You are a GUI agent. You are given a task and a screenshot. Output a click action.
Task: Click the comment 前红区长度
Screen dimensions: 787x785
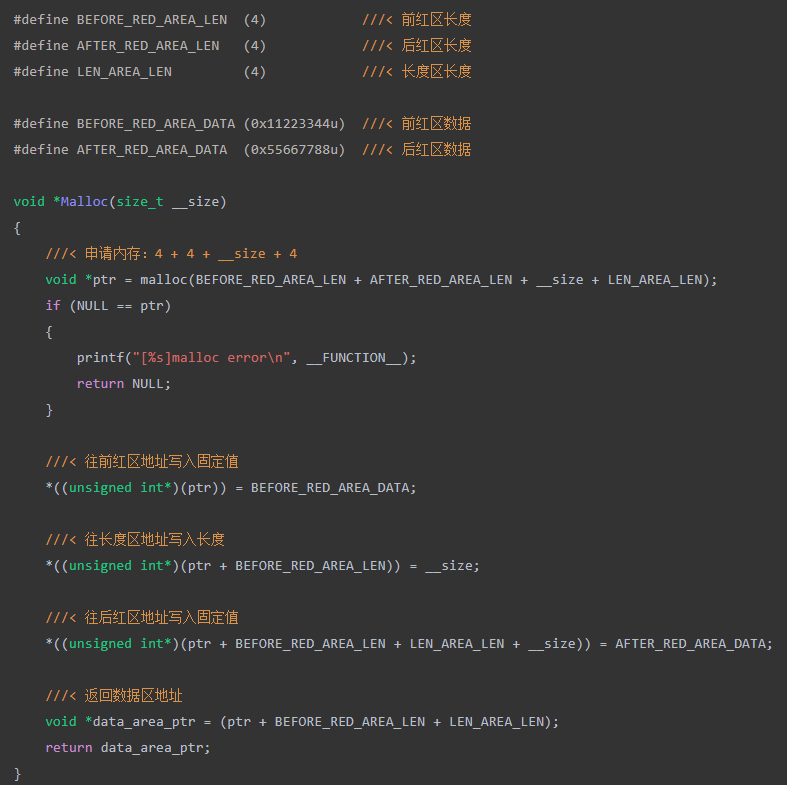click(436, 20)
